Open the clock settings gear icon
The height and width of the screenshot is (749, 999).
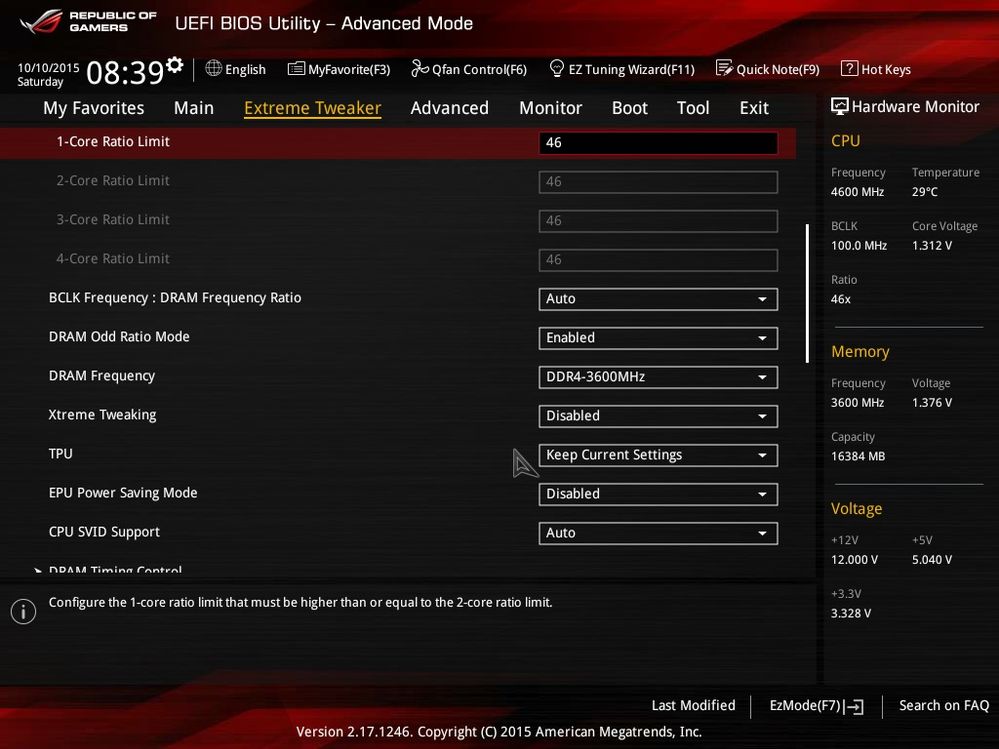[x=174, y=64]
